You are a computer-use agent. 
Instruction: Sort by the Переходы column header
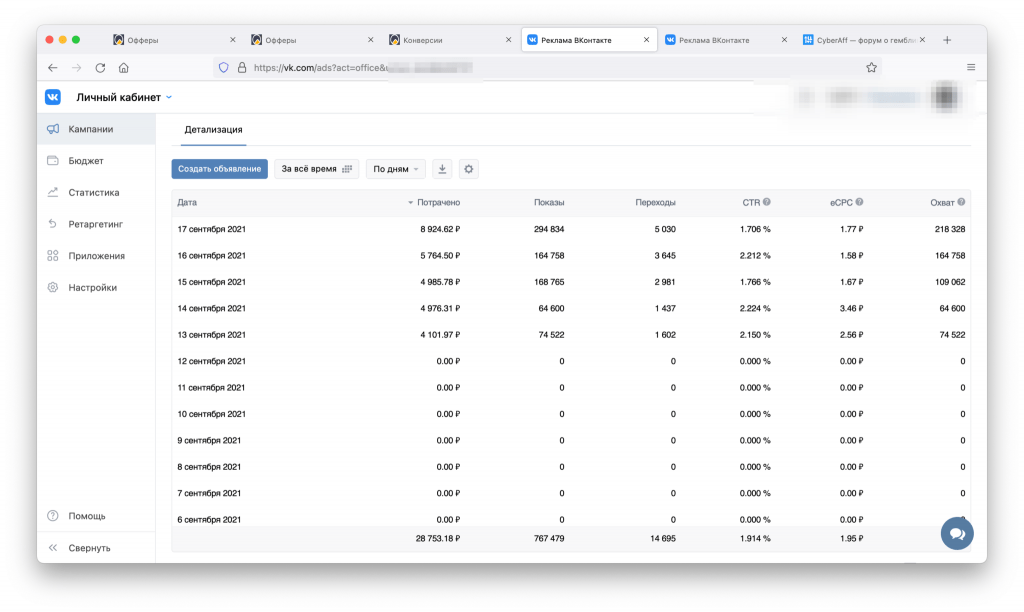coord(655,202)
